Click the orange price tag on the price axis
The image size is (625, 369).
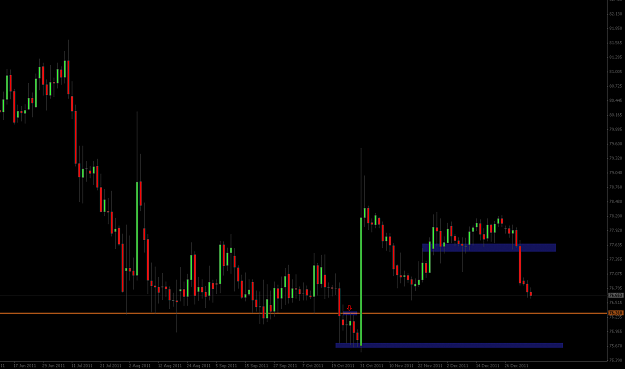[x=615, y=314]
